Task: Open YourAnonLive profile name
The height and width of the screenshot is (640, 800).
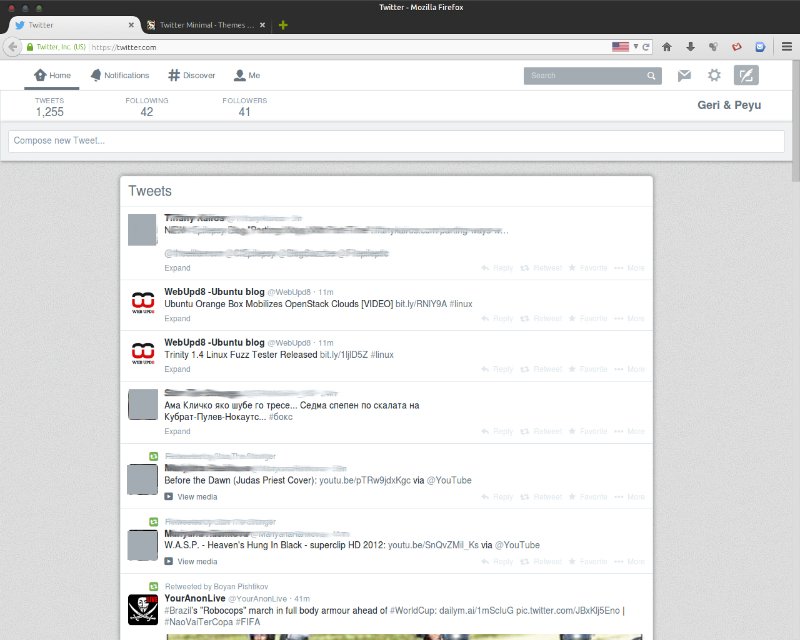Action: coord(195,598)
